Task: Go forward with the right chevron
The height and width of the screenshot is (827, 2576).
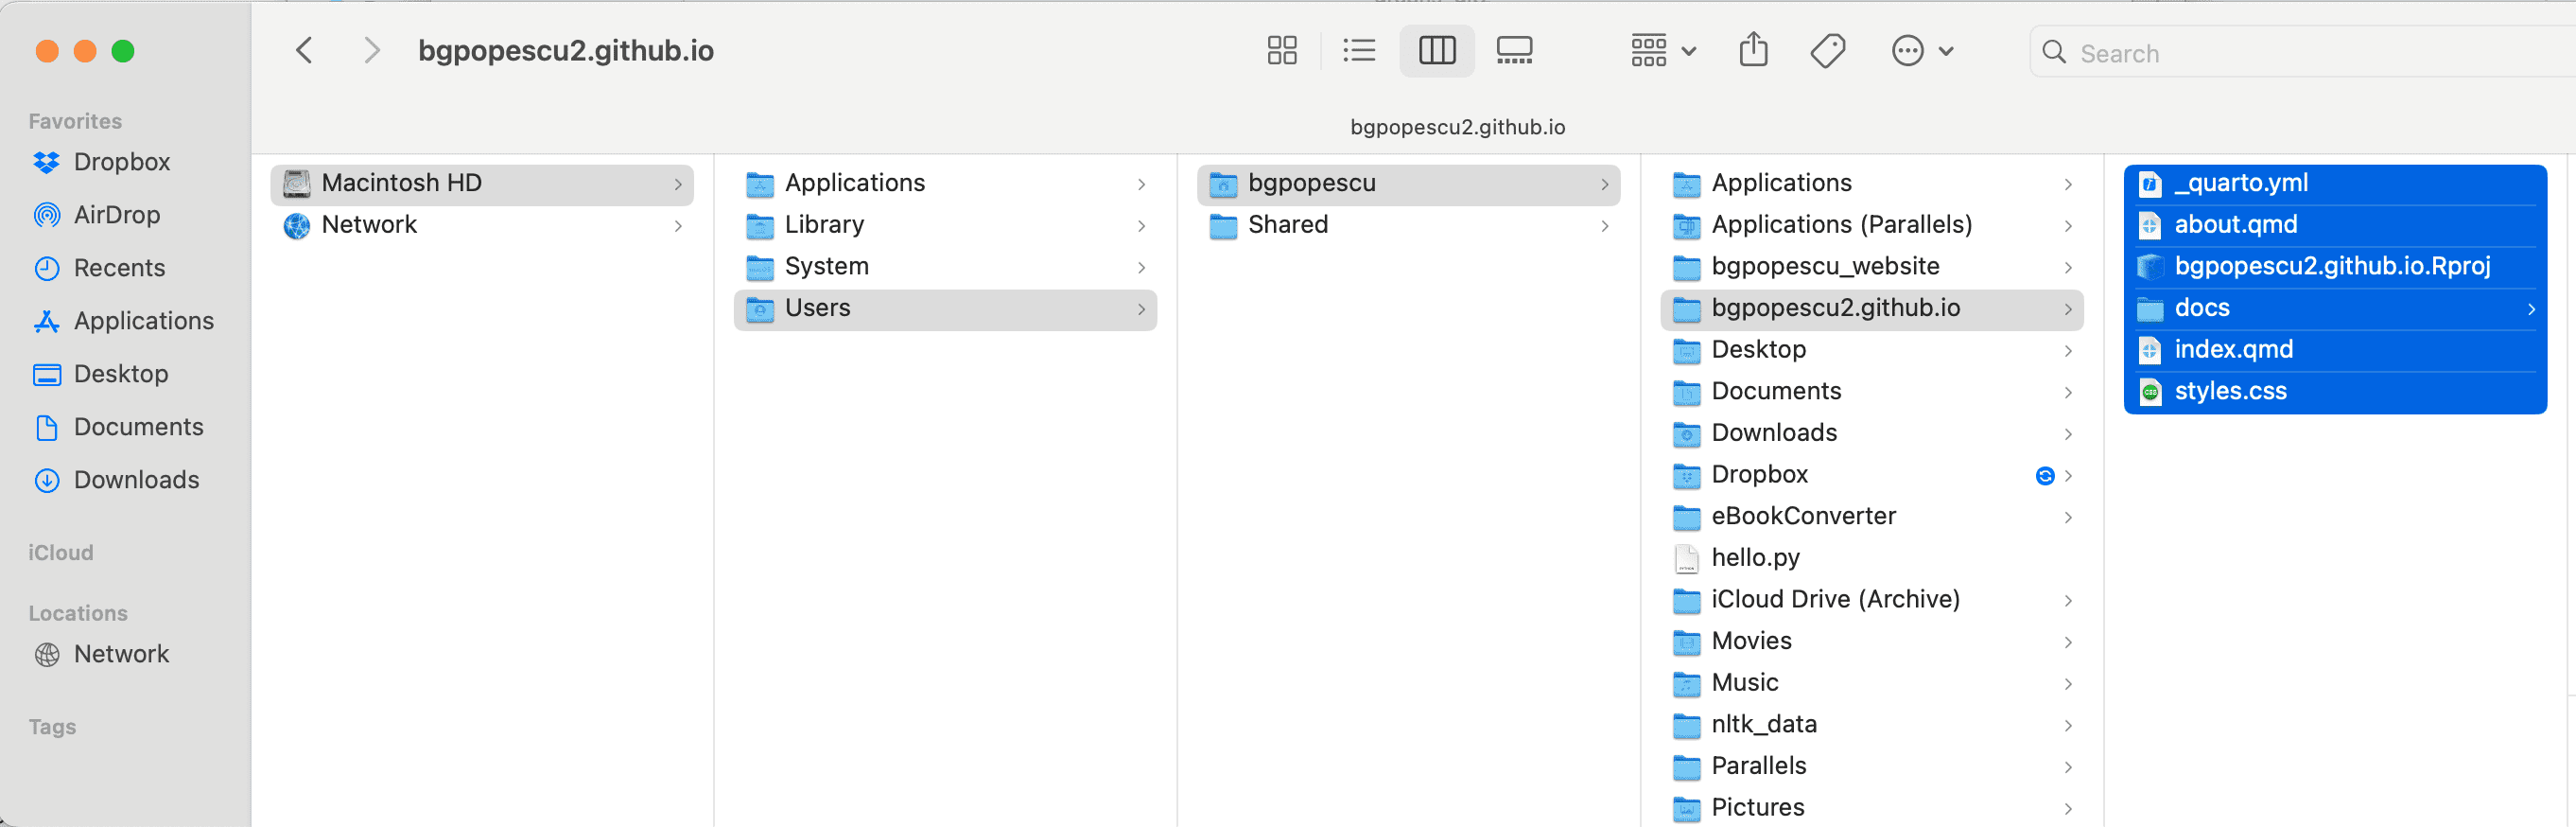Action: (372, 51)
